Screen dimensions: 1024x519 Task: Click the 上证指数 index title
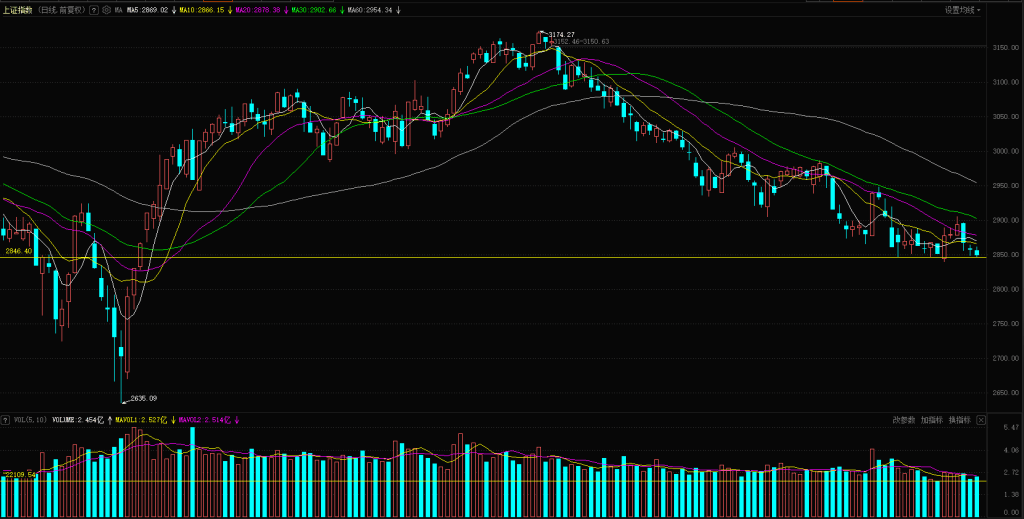(x=20, y=10)
